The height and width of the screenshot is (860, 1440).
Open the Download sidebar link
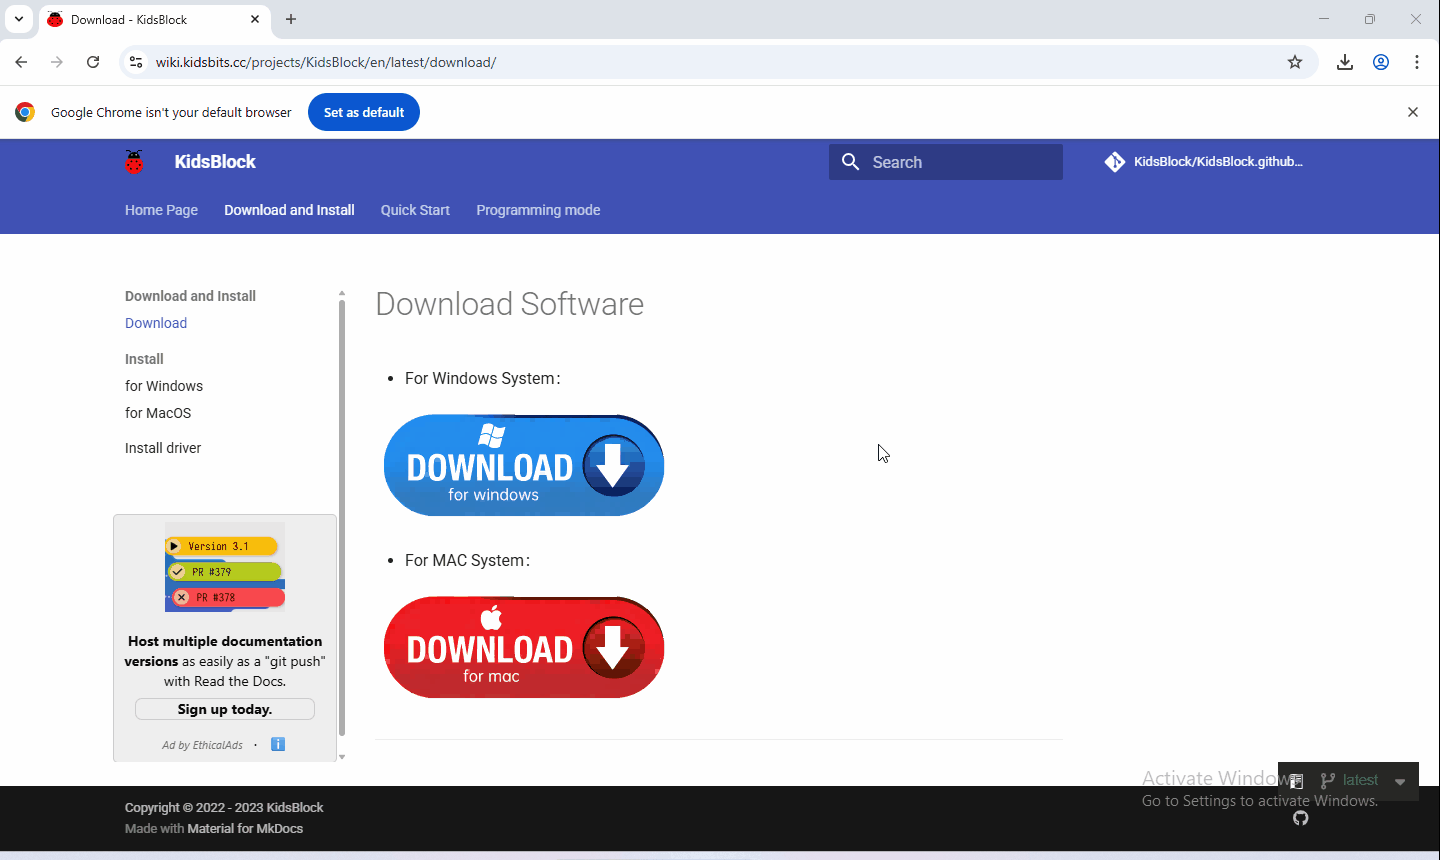coord(156,323)
